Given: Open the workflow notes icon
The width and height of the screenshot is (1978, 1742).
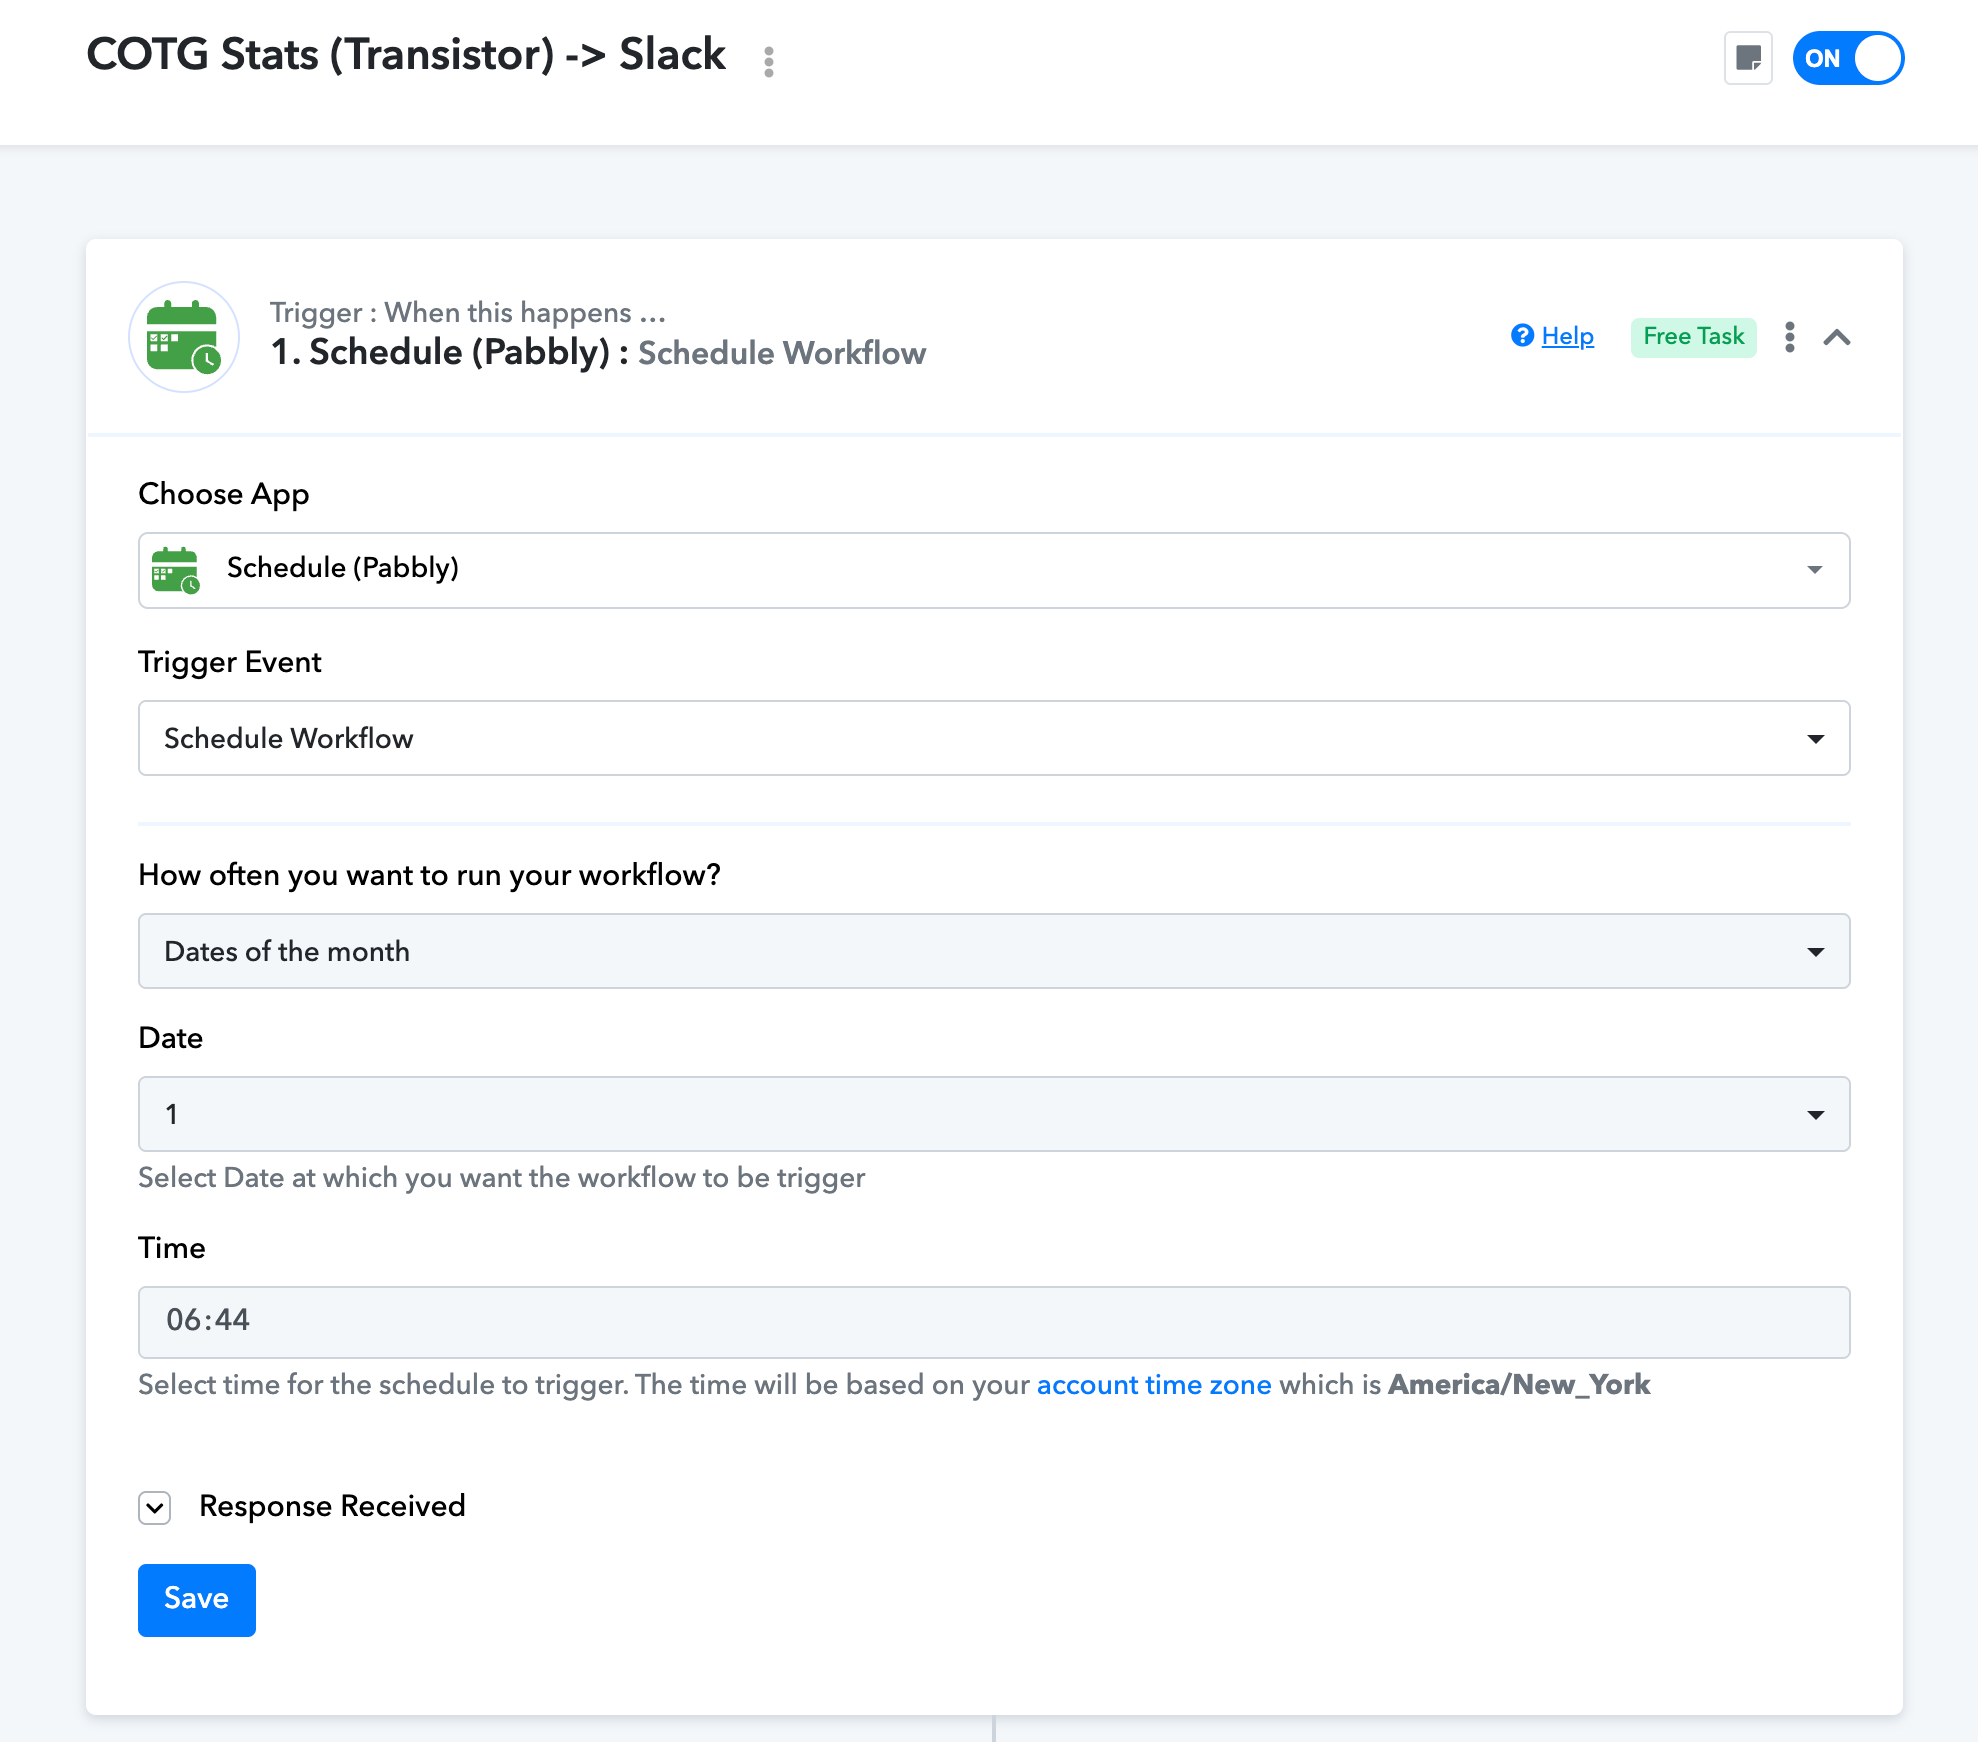Looking at the screenshot, I should tap(1748, 58).
